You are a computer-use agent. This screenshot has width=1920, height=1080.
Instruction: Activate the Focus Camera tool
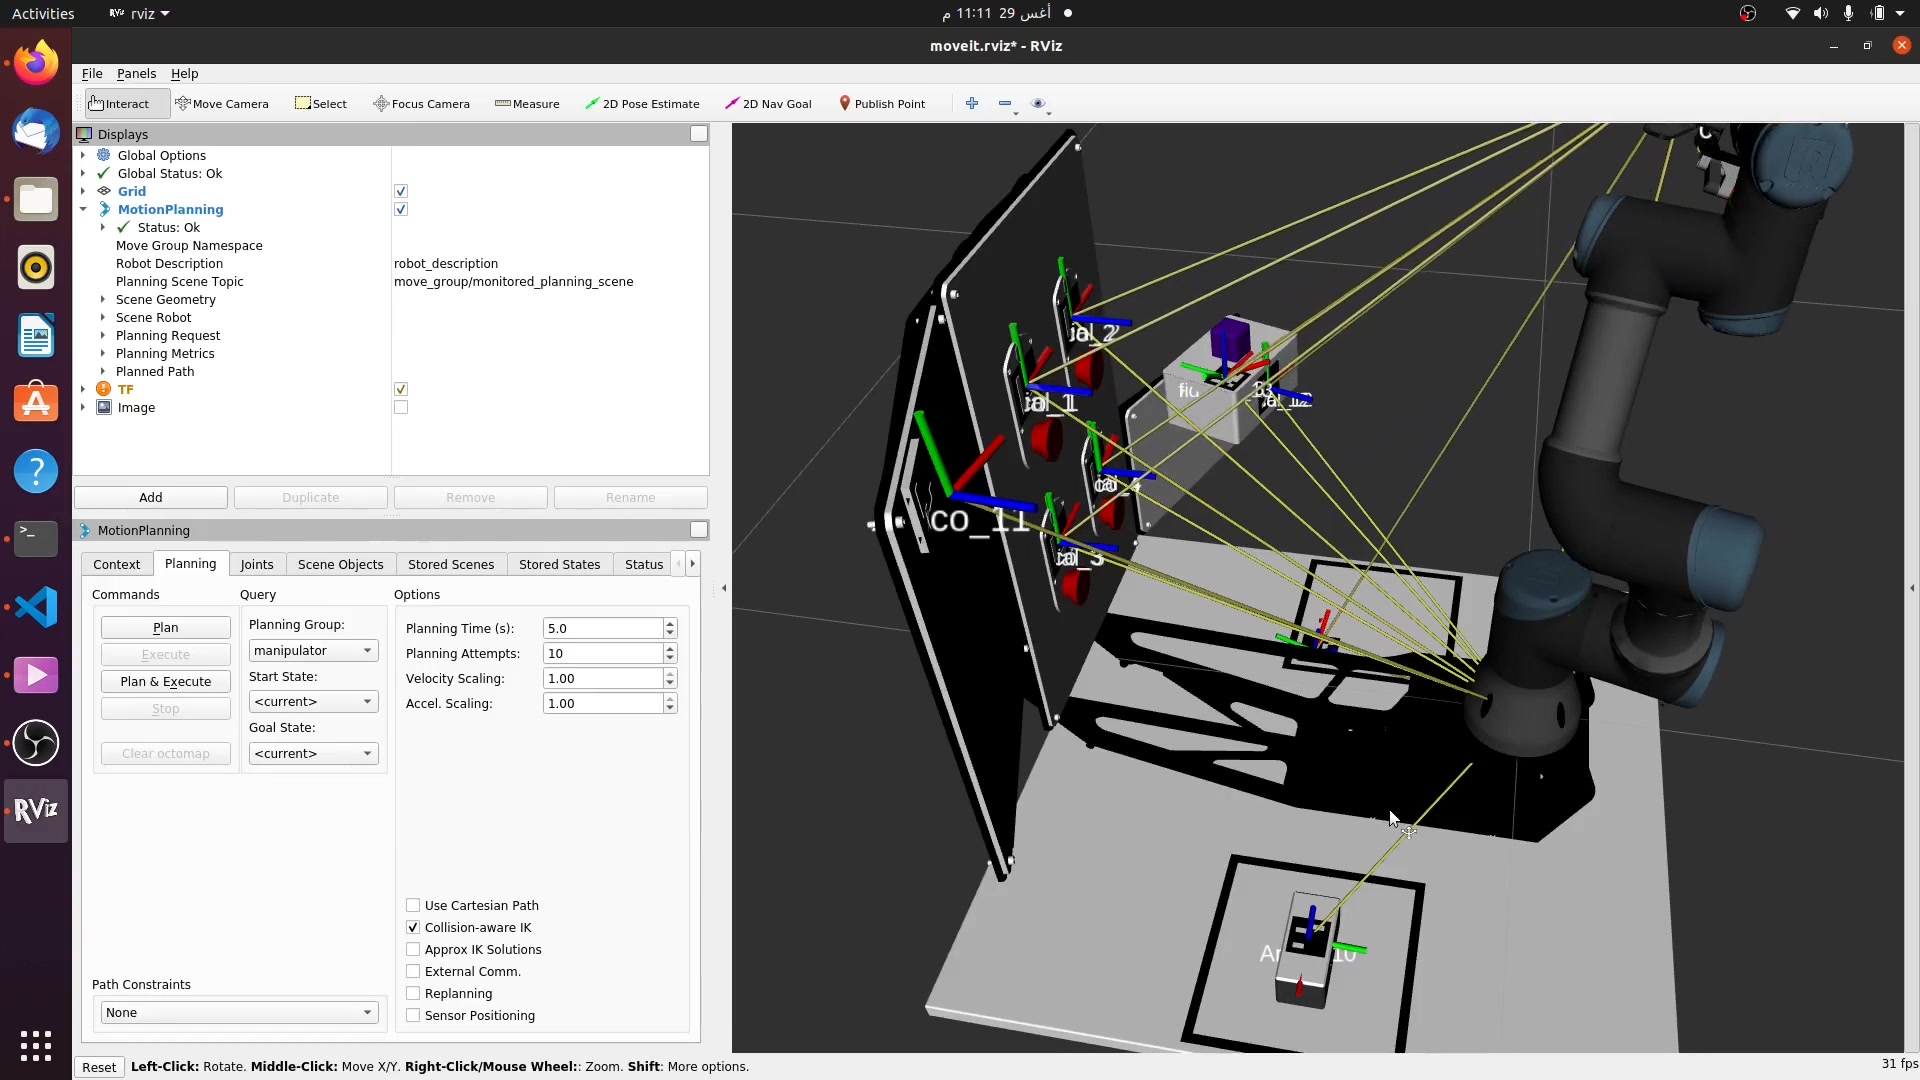[x=421, y=103]
